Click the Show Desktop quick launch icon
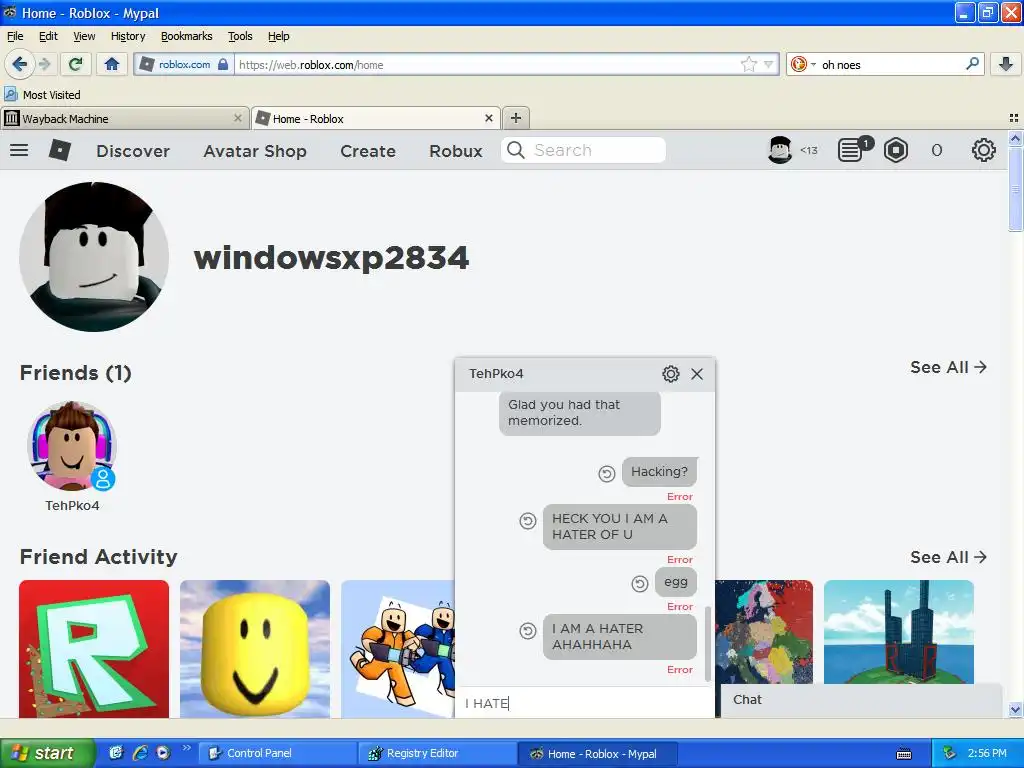The height and width of the screenshot is (768, 1024). pos(116,753)
